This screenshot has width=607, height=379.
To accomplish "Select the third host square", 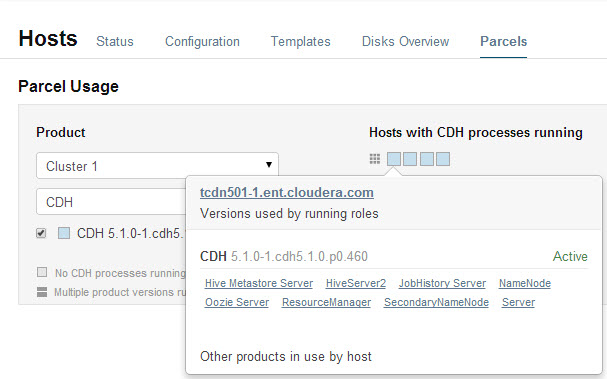I will 427,159.
